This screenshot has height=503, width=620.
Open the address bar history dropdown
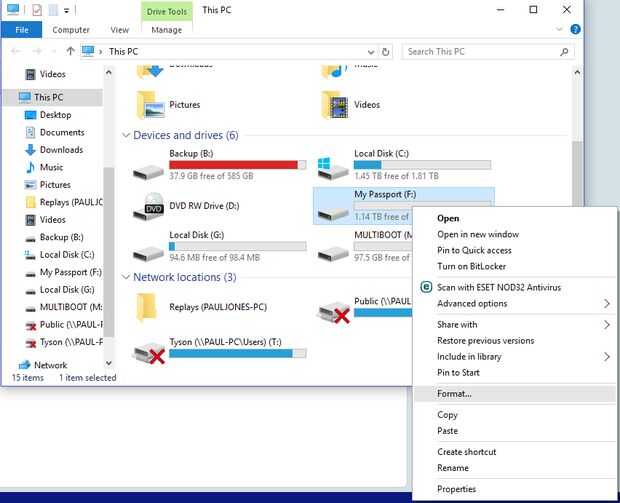coord(370,52)
